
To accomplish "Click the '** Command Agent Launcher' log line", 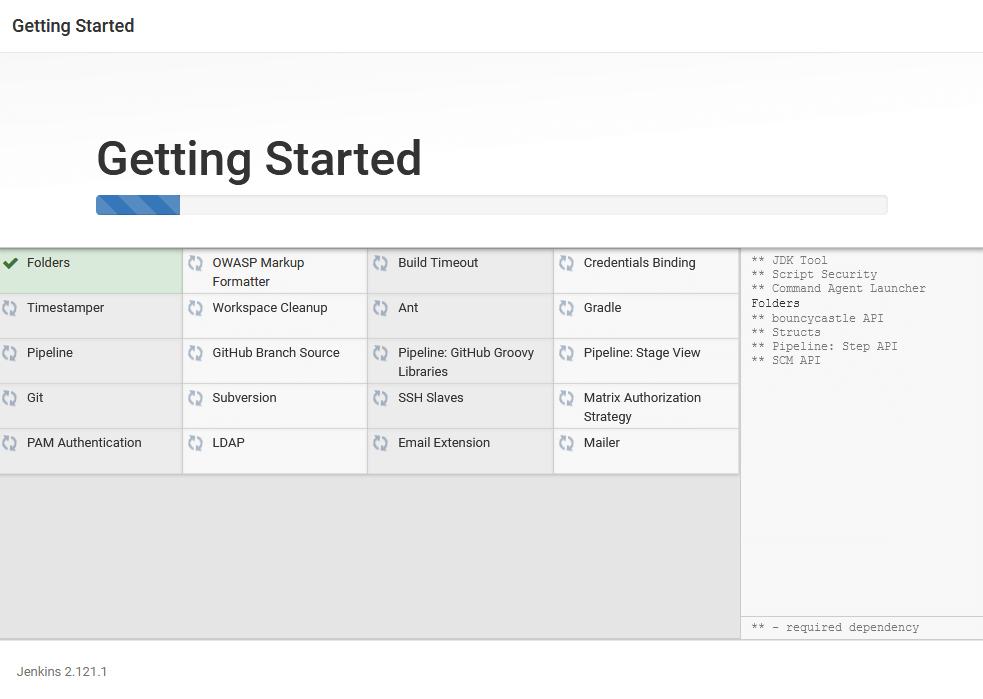I will coord(838,288).
